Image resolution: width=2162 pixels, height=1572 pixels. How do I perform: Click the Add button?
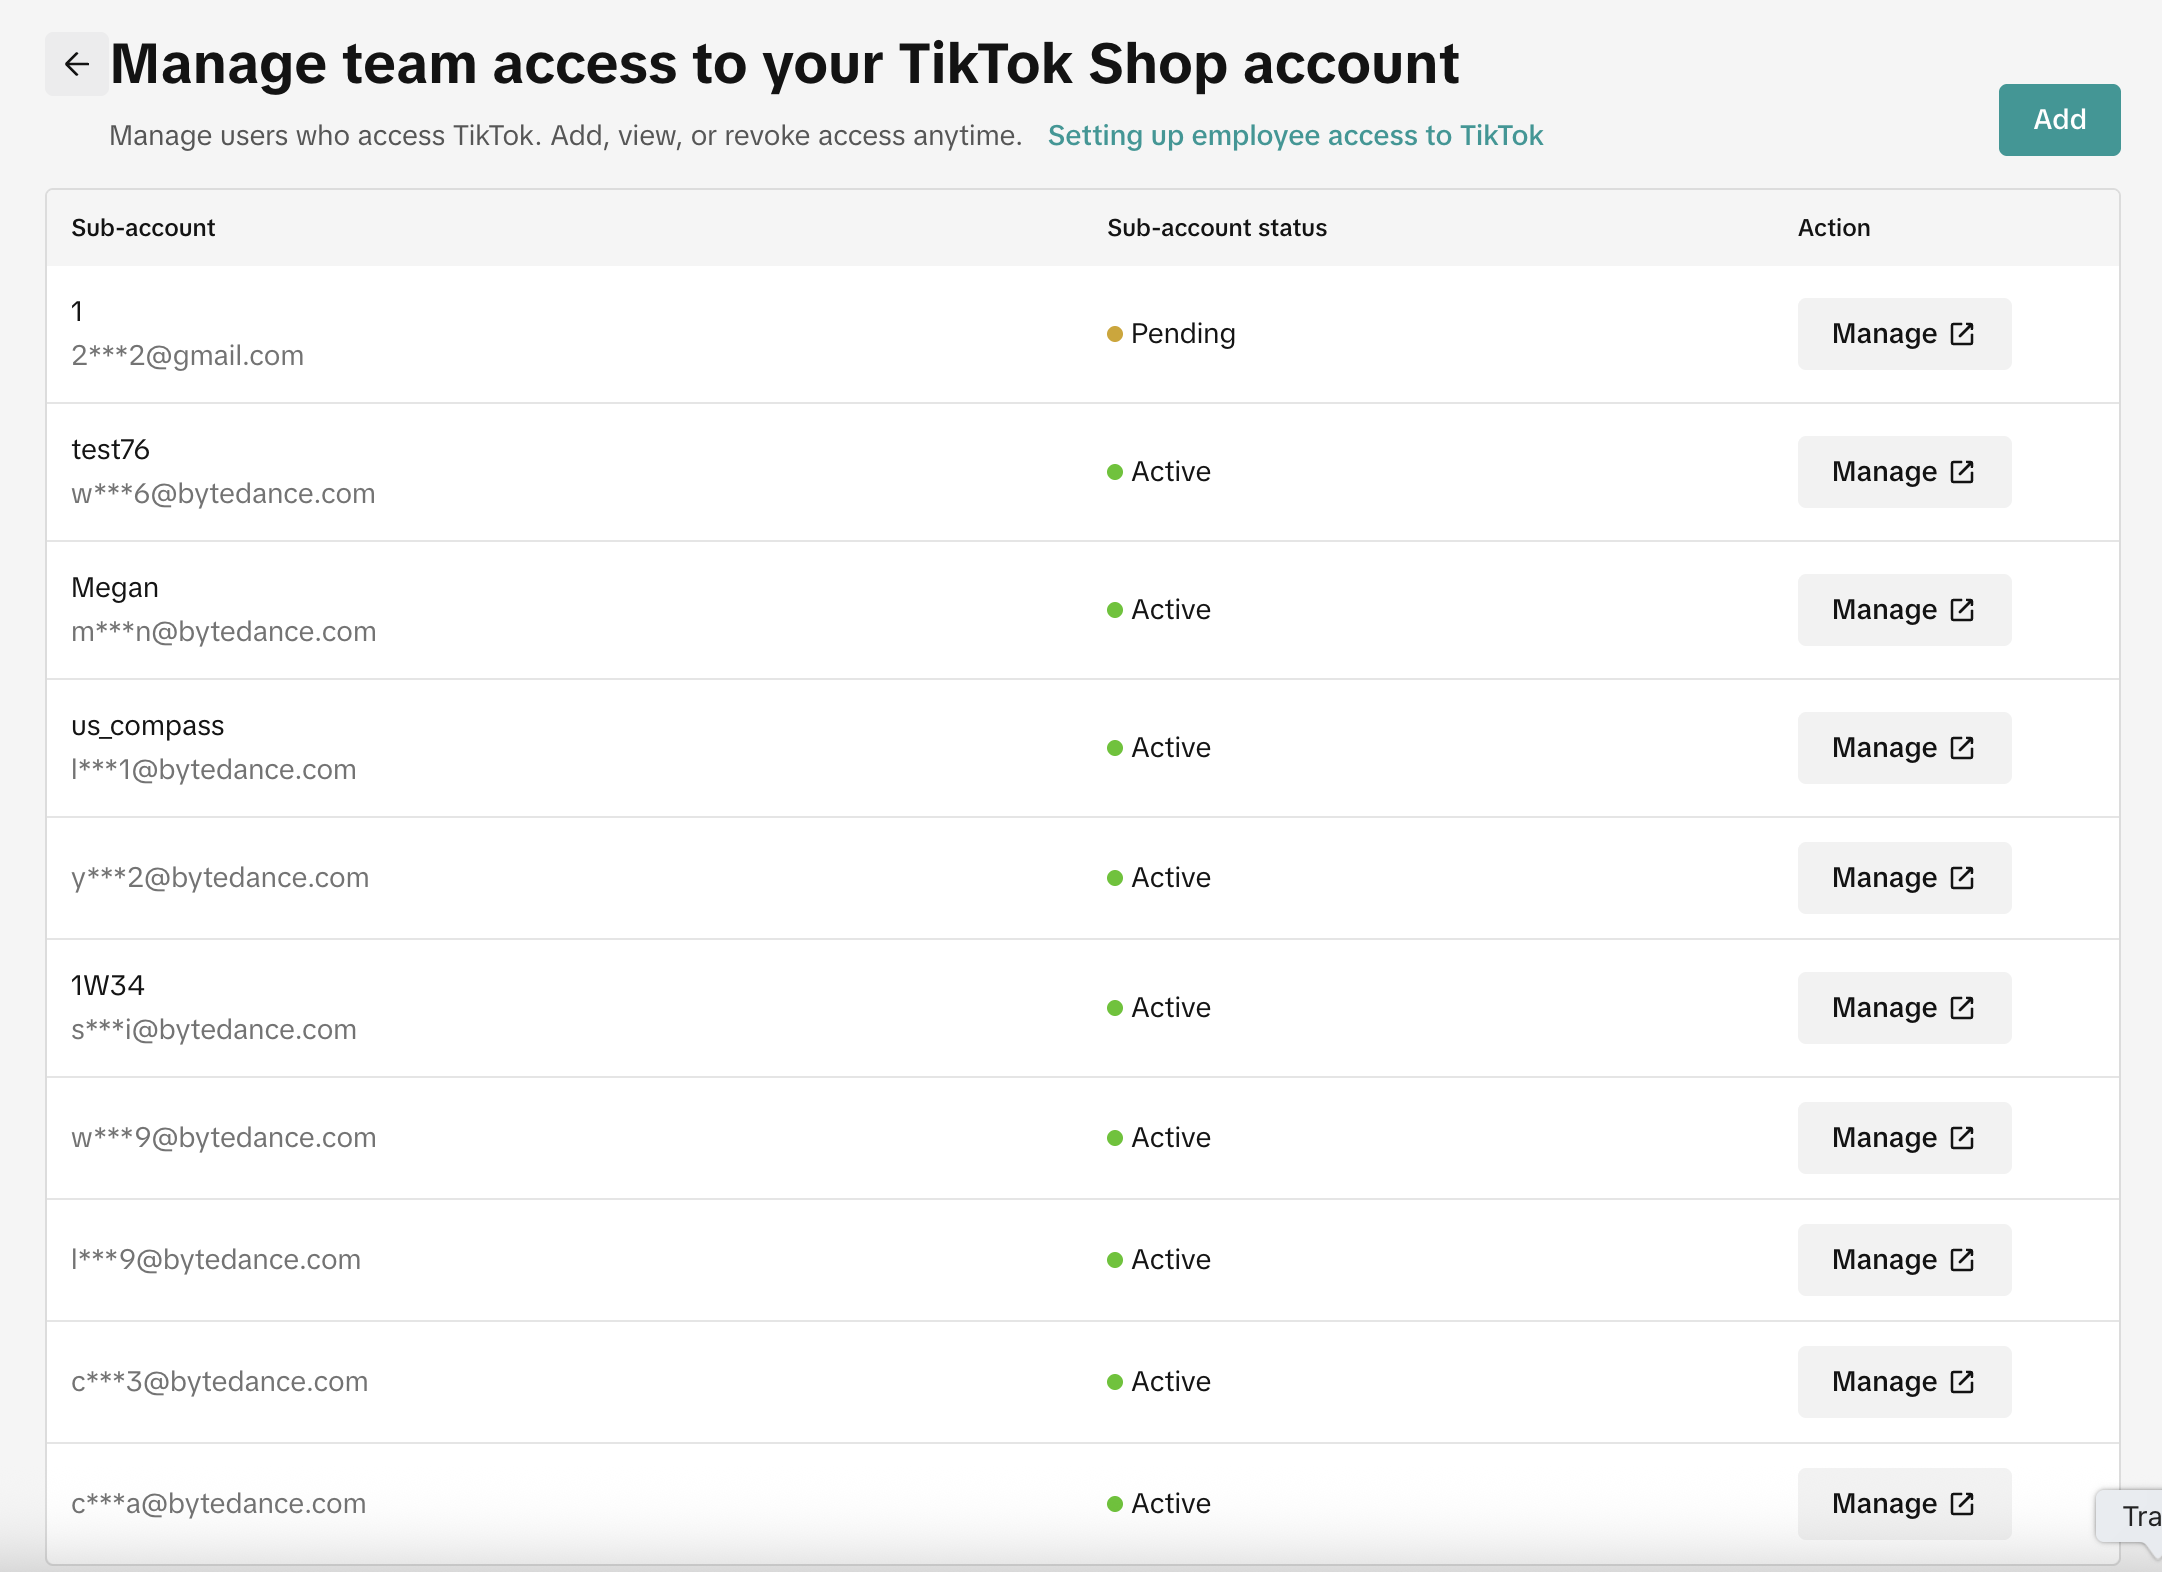pyautogui.click(x=2058, y=120)
